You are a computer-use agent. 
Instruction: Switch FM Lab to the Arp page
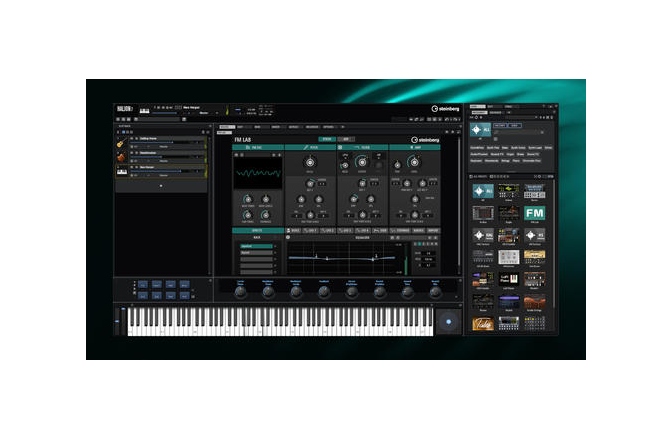[x=345, y=139]
